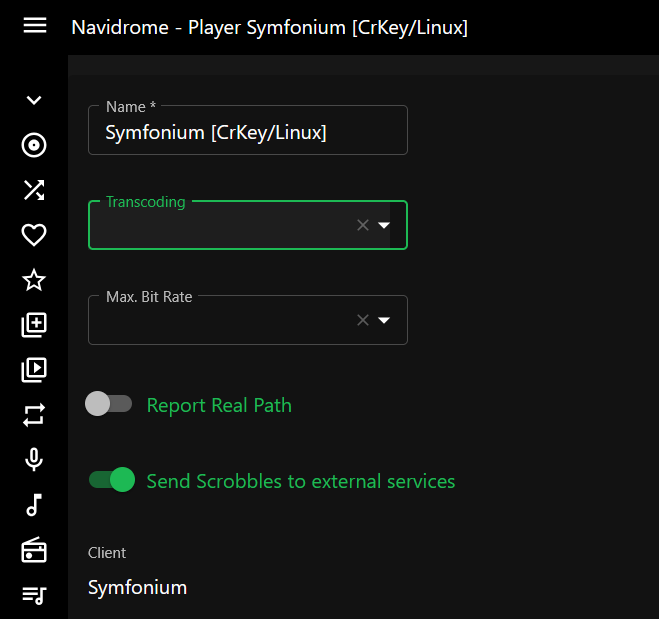
Task: Open Top Rated star icon
Action: tap(34, 280)
